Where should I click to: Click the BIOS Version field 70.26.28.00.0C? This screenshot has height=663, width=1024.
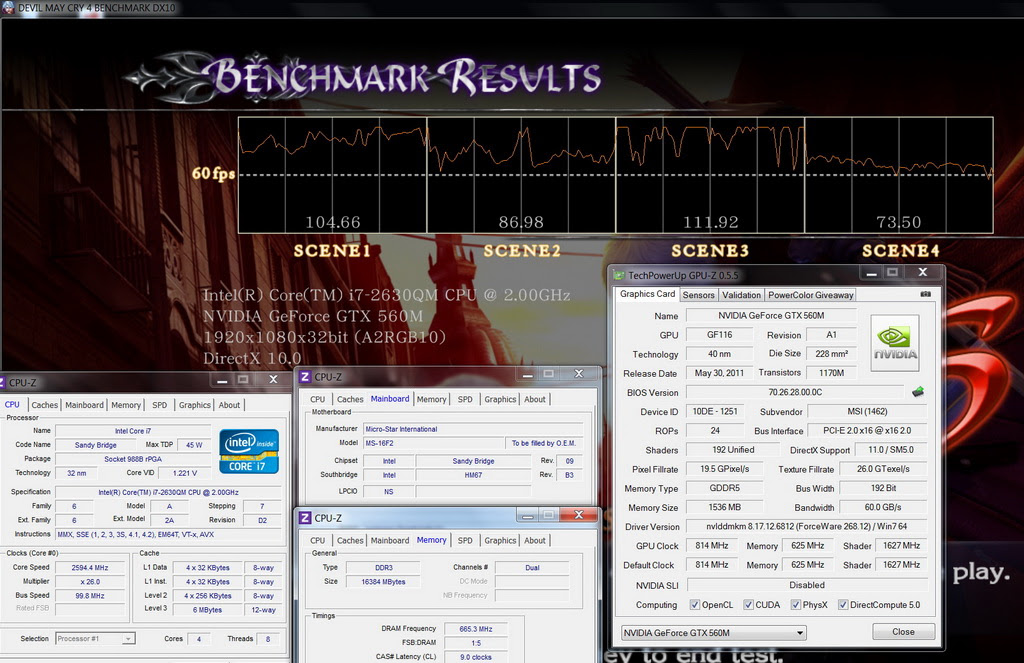tap(795, 392)
